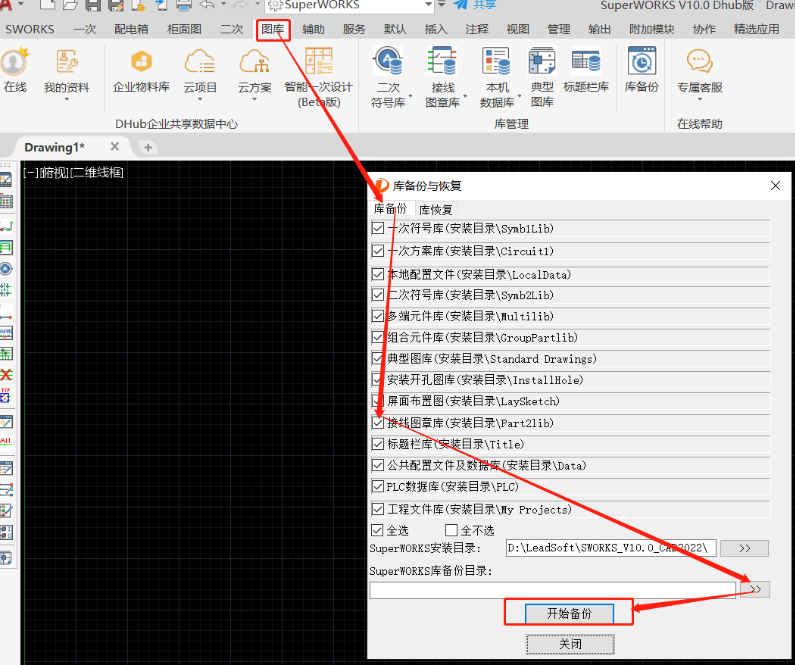Click the 二维线框 visual style label
Image resolution: width=795 pixels, height=665 pixels.
(97, 173)
